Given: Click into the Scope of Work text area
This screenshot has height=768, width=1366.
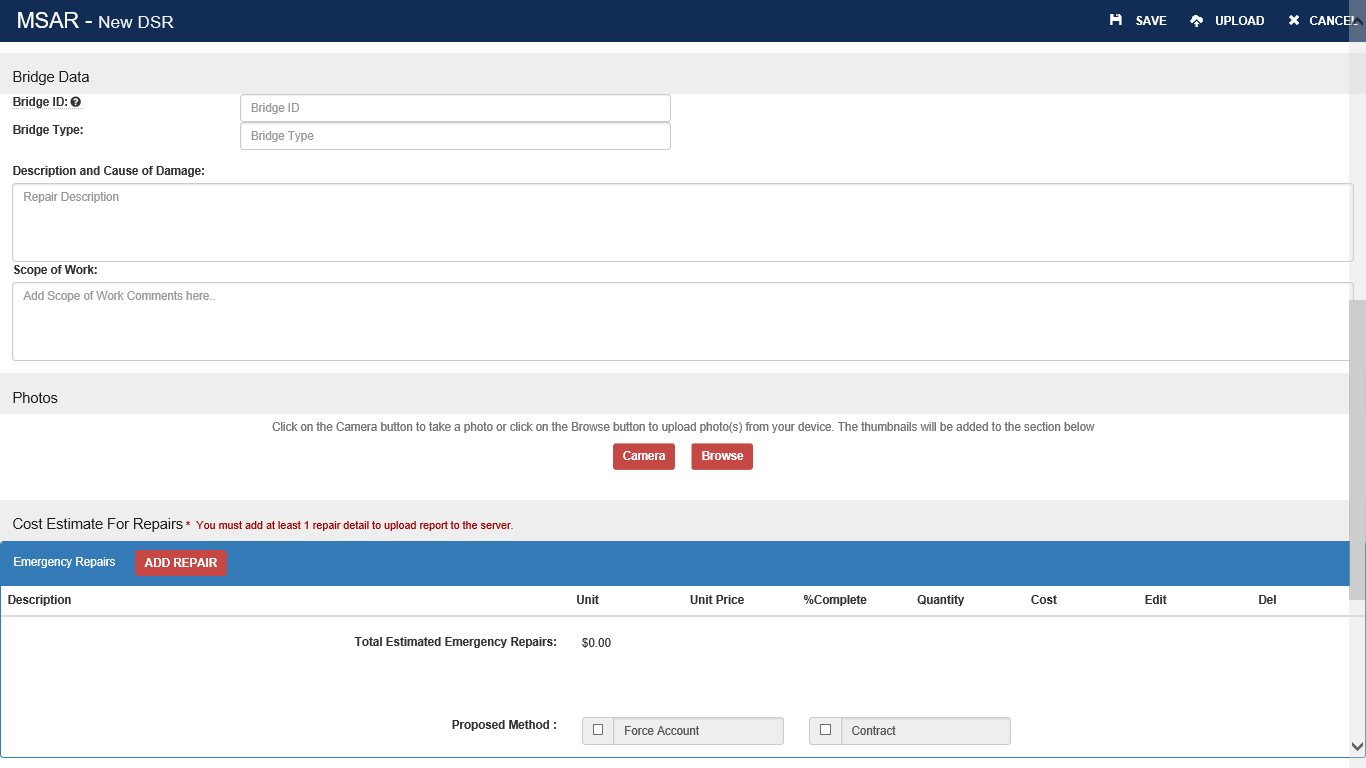Looking at the screenshot, I should [682, 321].
